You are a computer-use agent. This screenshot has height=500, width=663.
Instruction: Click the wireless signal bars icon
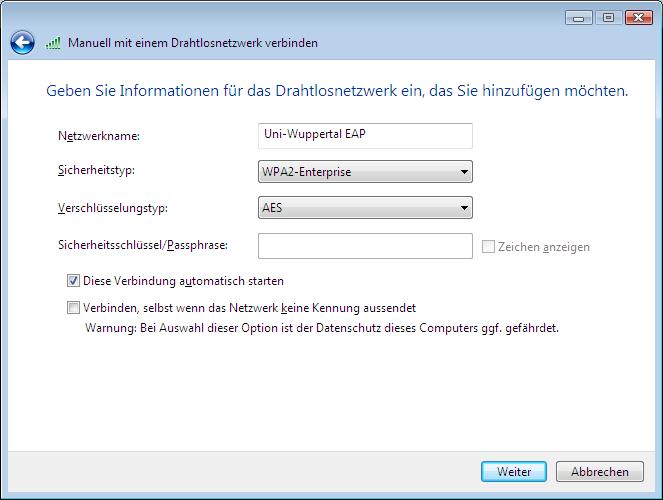[x=53, y=43]
